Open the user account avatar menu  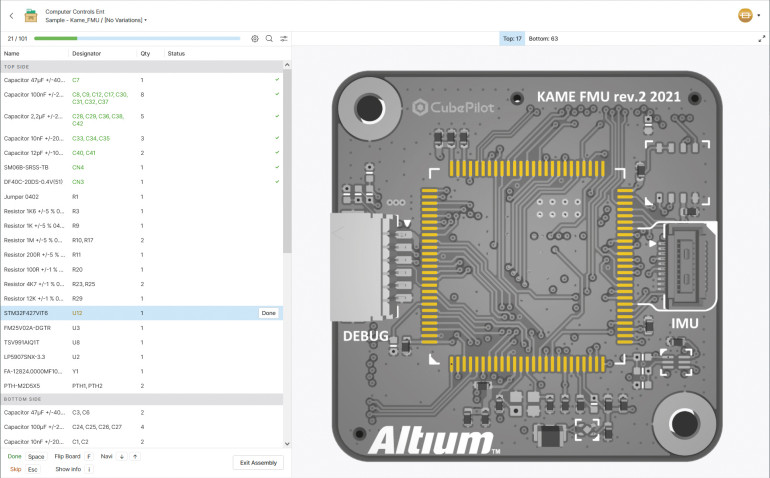tap(747, 15)
